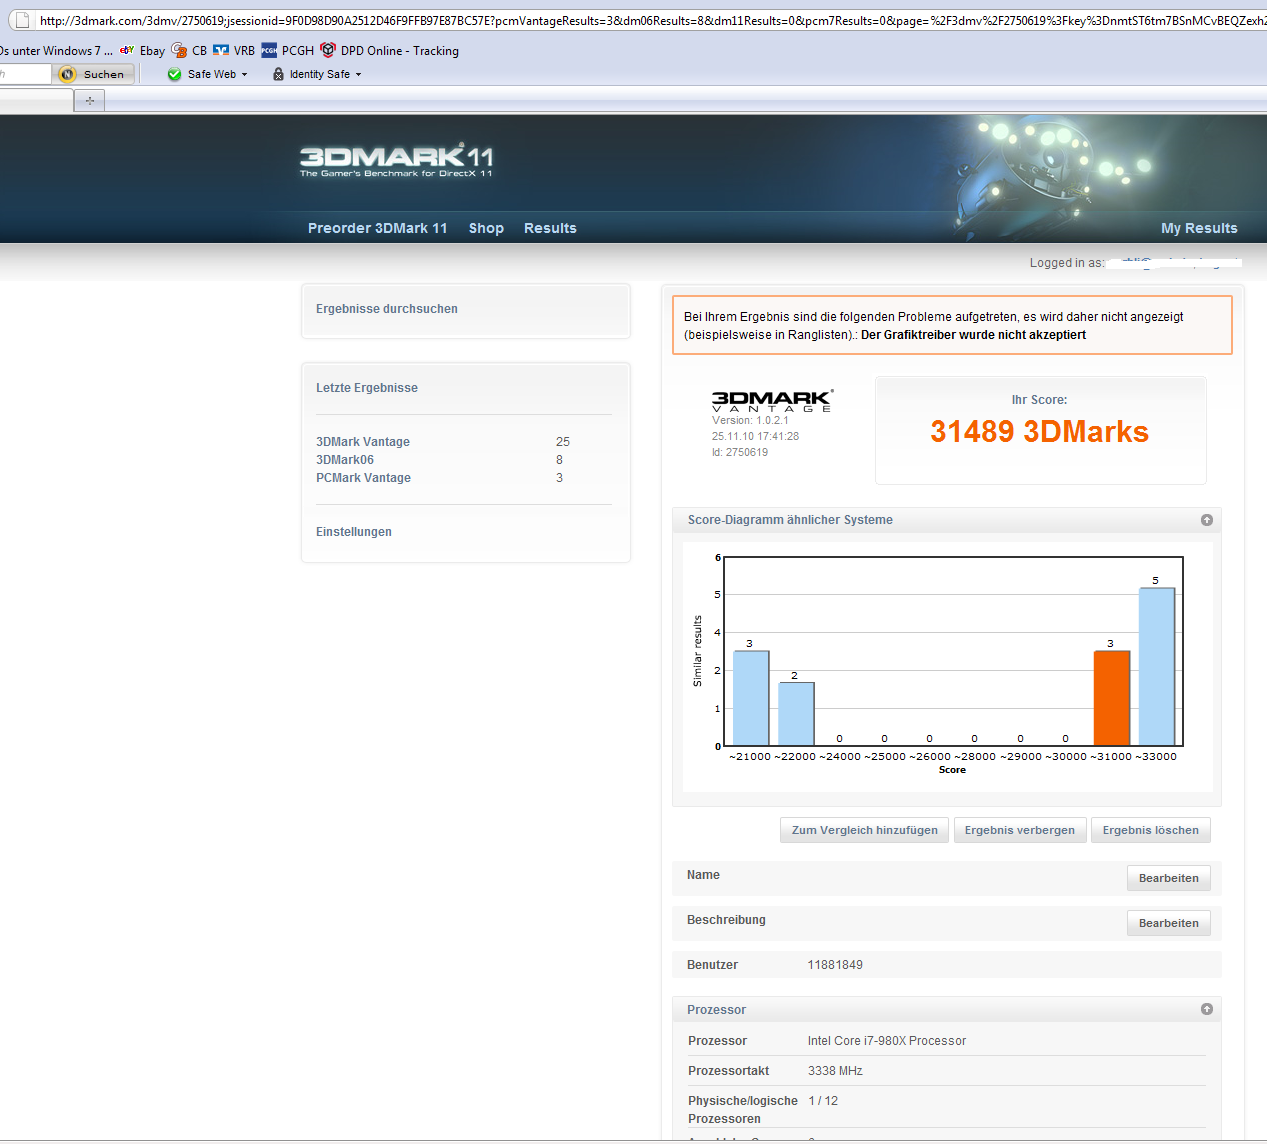Click the orange ~31000 score bar

(x=1111, y=698)
